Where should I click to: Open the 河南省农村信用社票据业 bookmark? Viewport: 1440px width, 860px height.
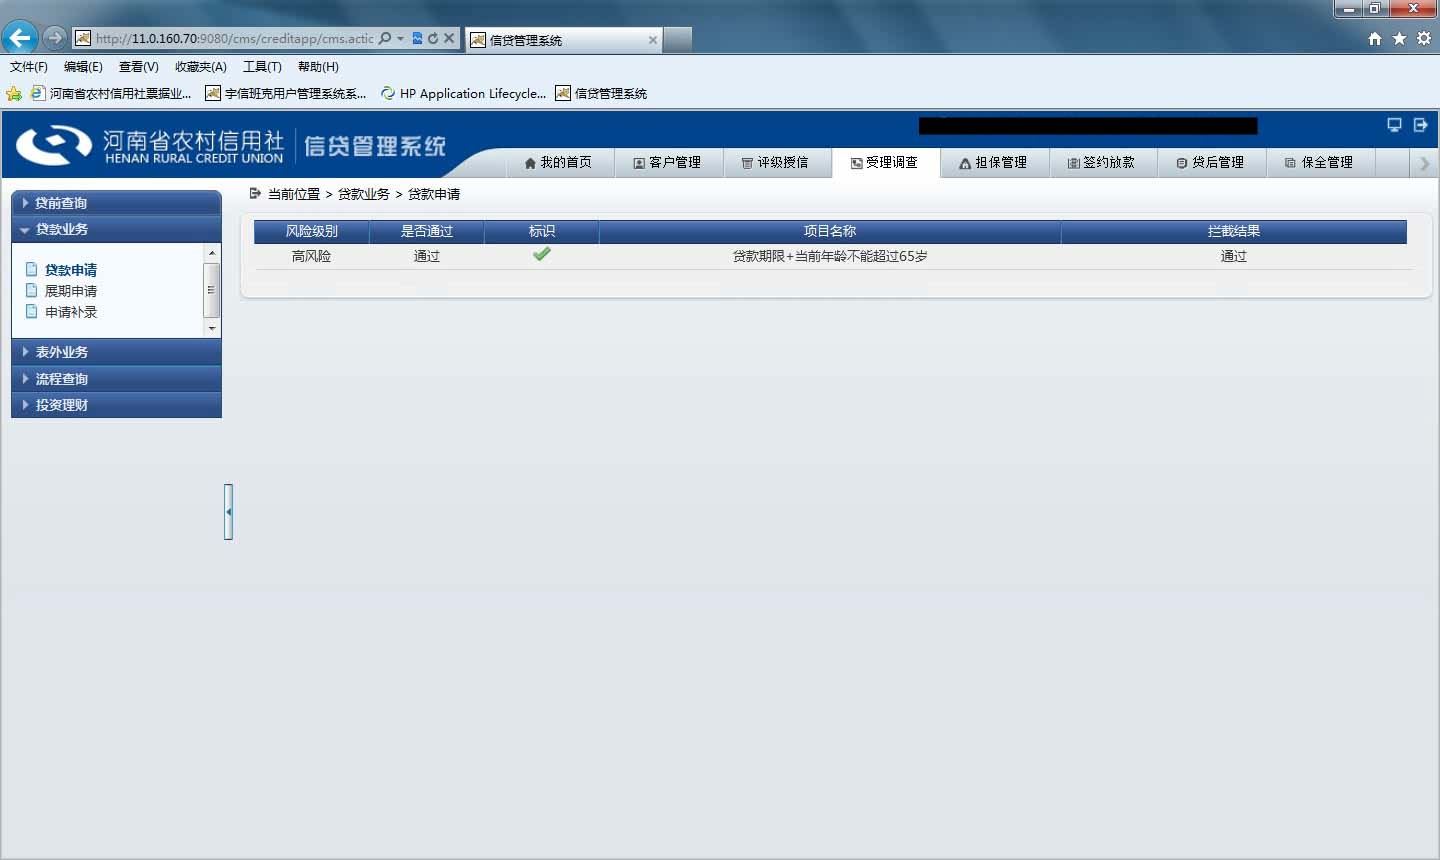[111, 94]
